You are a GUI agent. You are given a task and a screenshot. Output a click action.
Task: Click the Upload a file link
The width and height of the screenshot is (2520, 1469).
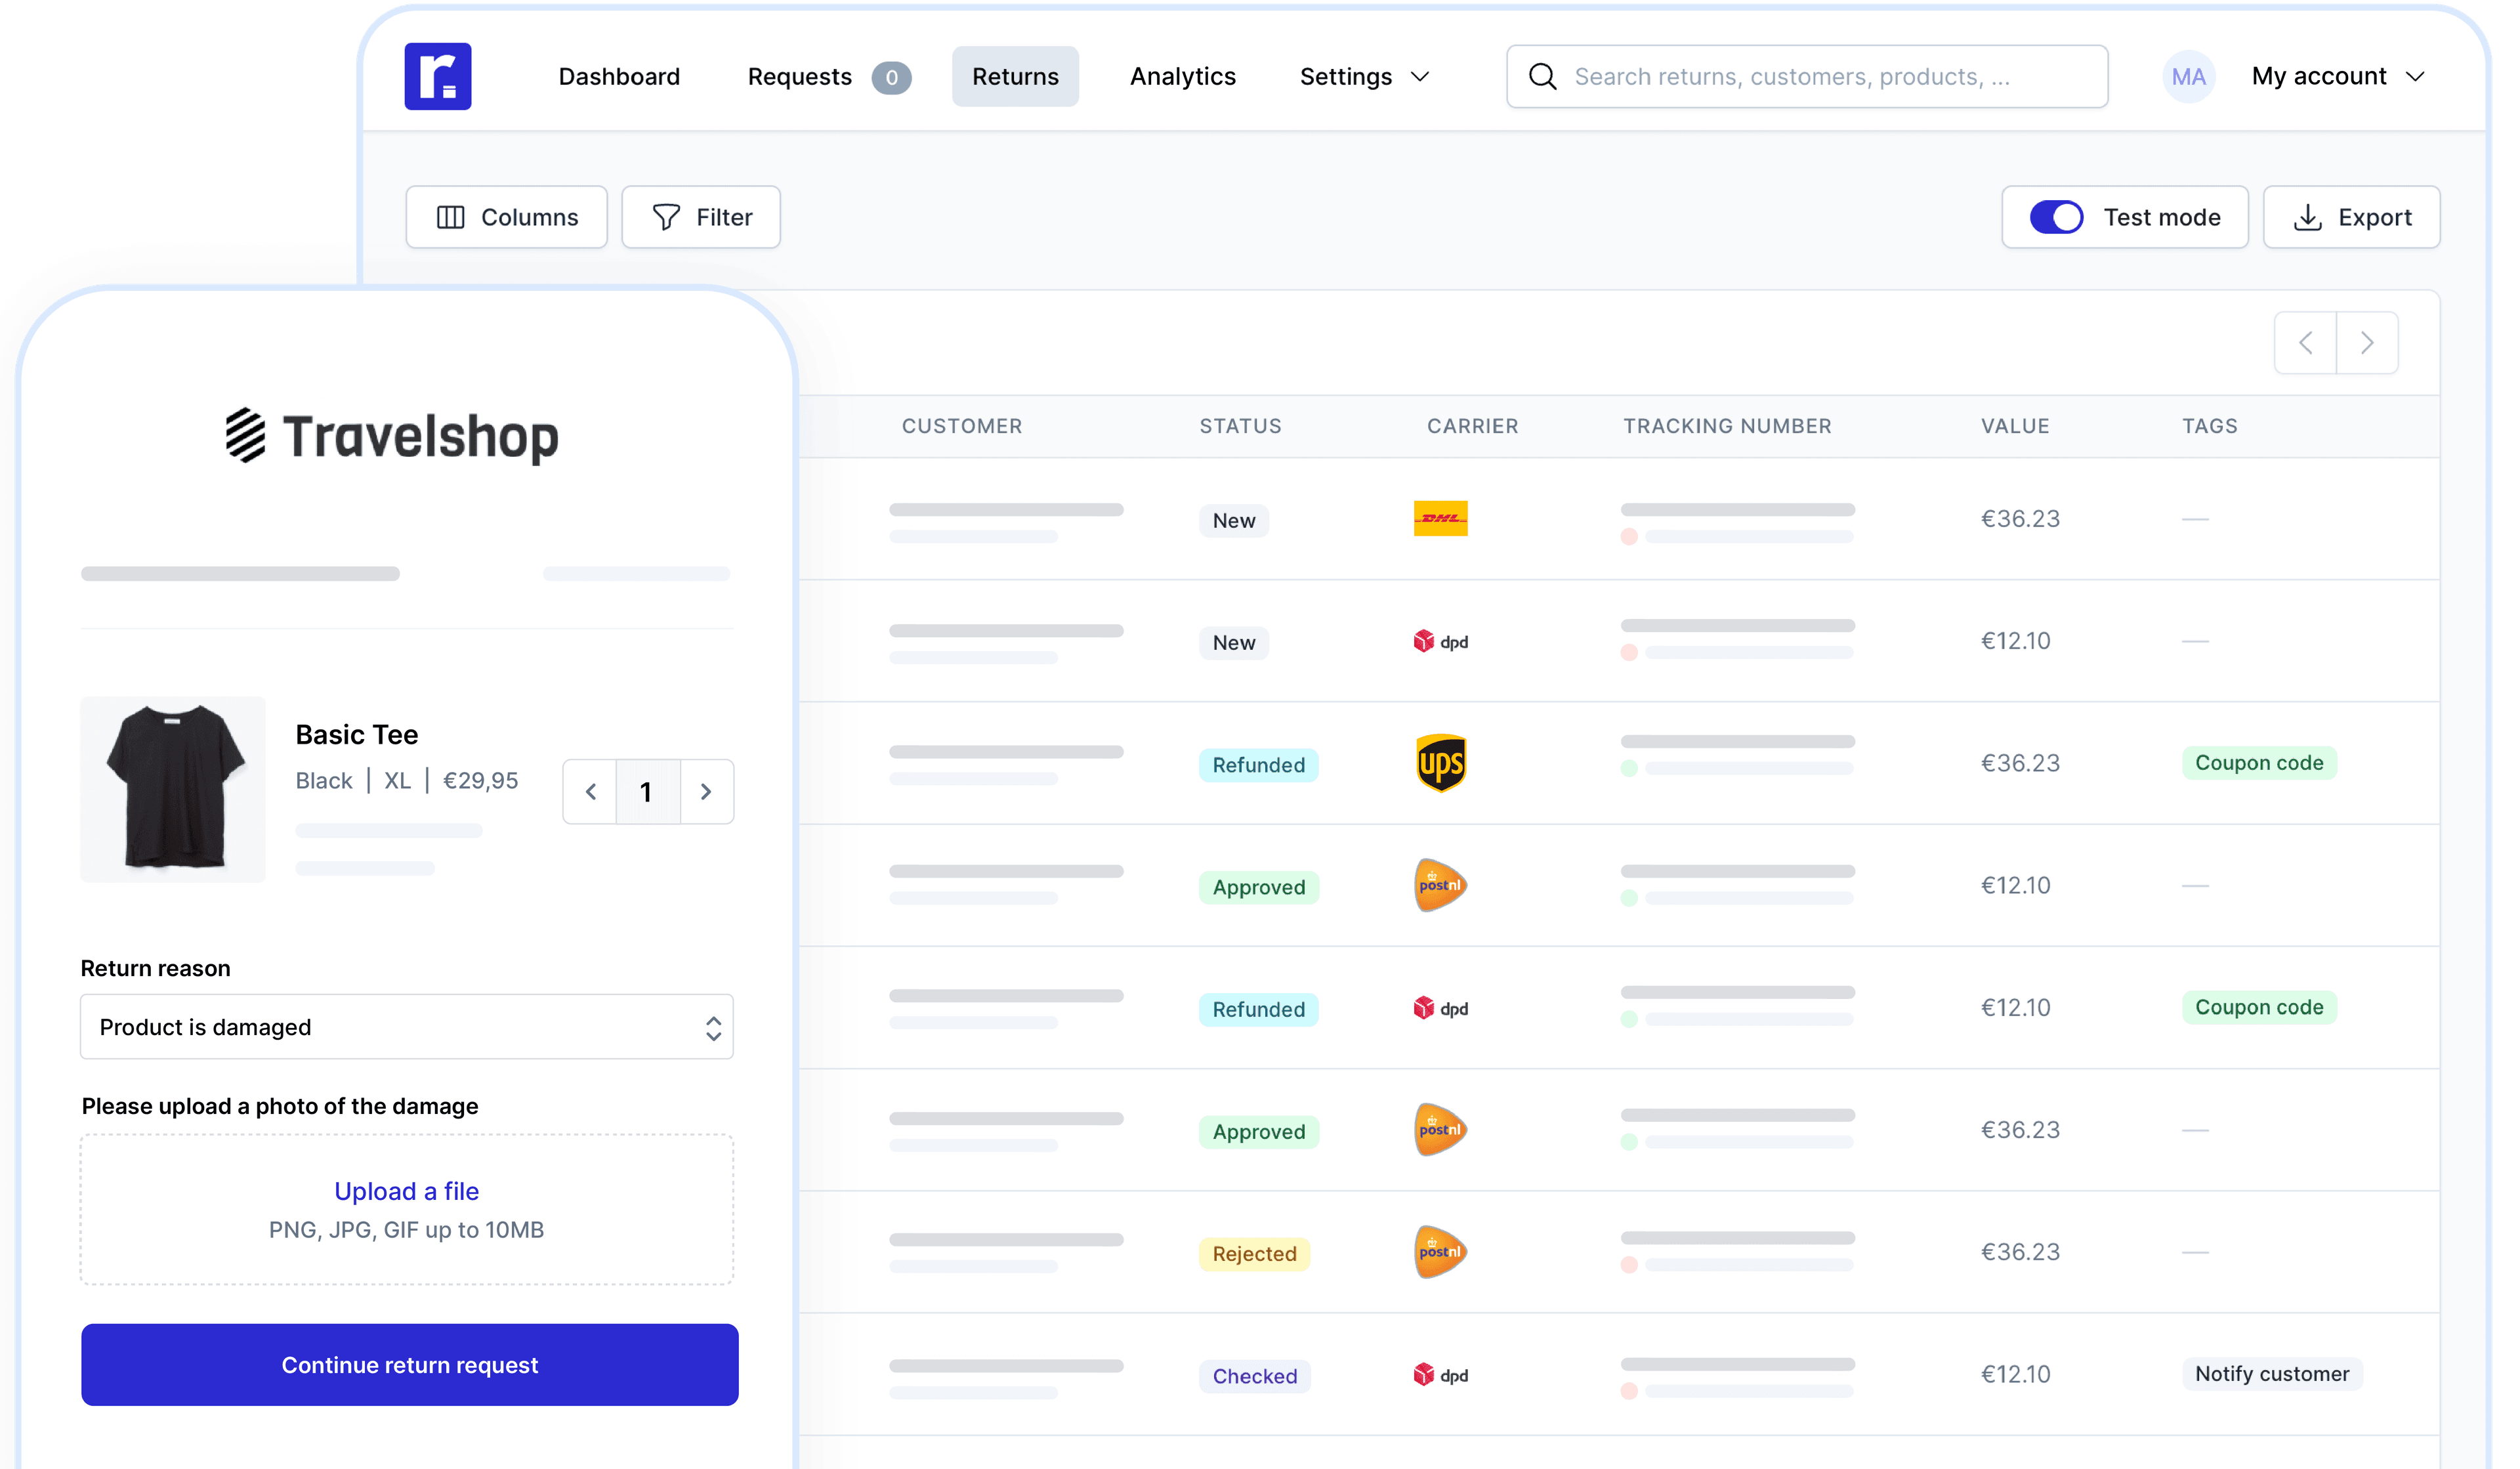[406, 1190]
